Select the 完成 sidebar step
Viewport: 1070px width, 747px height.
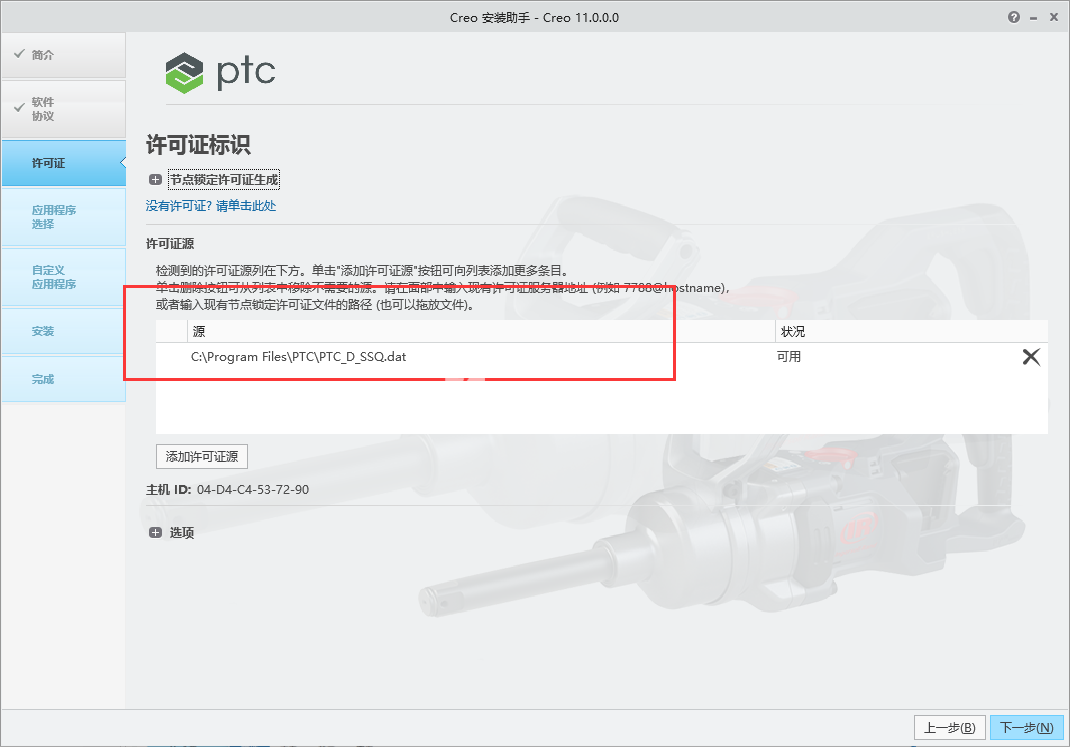(x=63, y=379)
